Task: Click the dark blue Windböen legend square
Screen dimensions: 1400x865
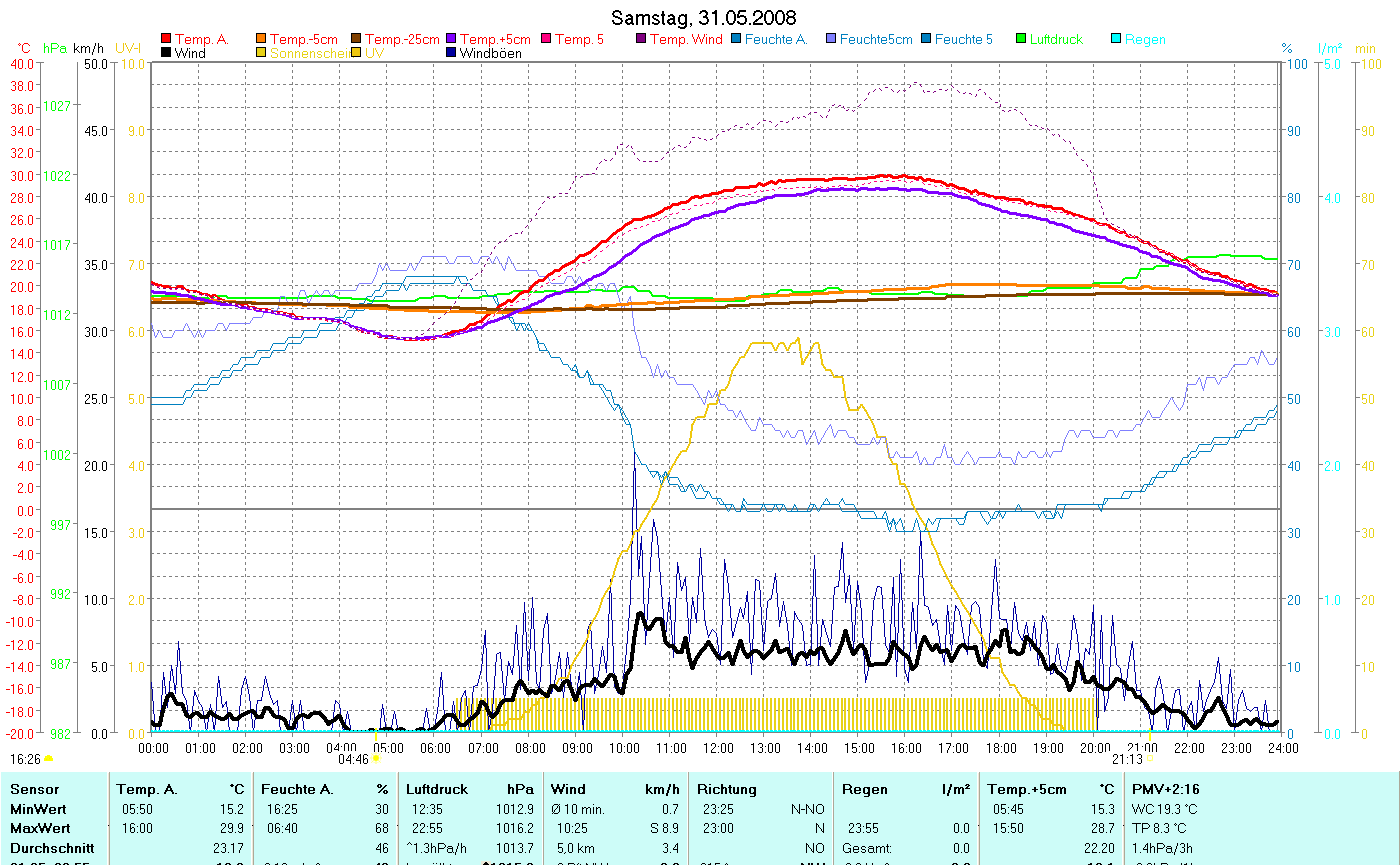Action: 451,54
